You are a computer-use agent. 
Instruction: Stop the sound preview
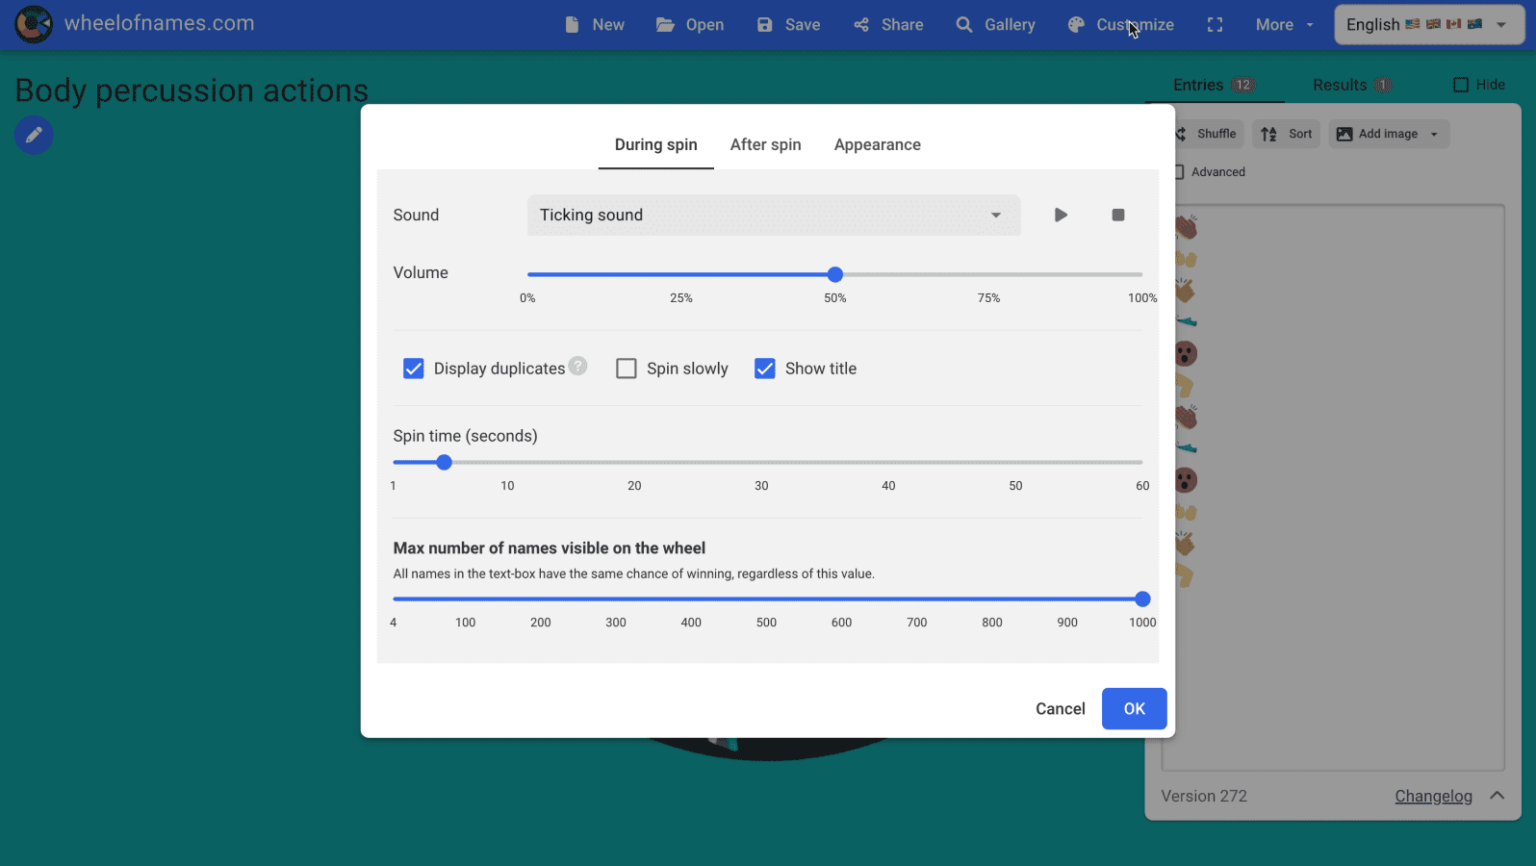tap(1118, 215)
